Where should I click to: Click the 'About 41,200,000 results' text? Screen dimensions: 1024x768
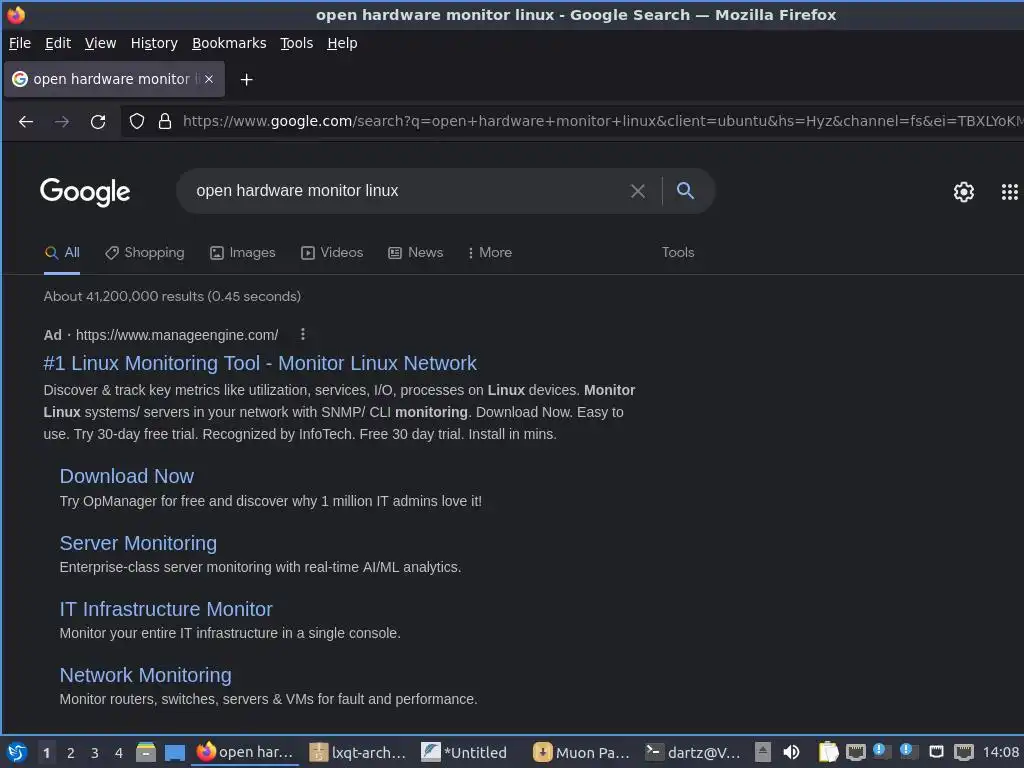pos(172,296)
